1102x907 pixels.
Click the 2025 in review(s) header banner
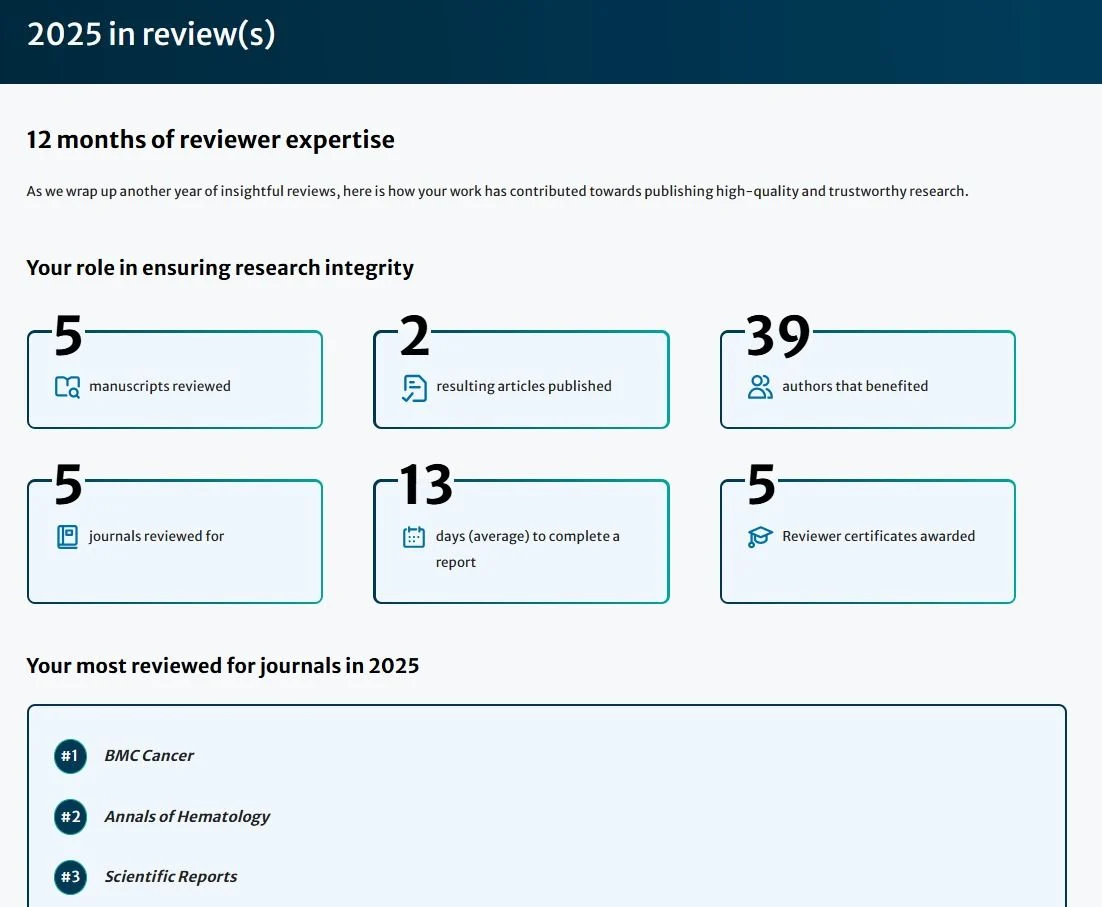[551, 42]
